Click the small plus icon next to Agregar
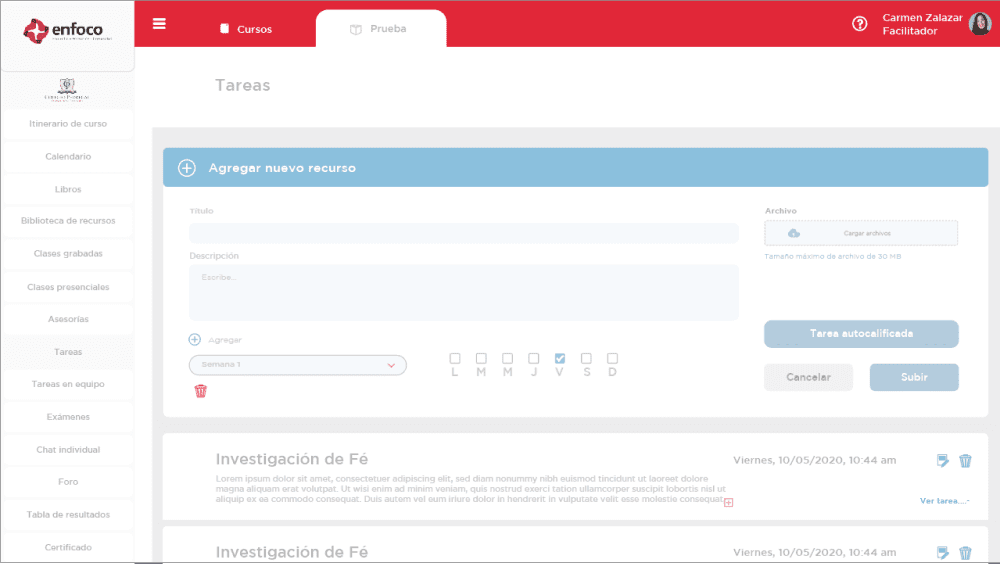Image resolution: width=1000 pixels, height=564 pixels. tap(195, 340)
